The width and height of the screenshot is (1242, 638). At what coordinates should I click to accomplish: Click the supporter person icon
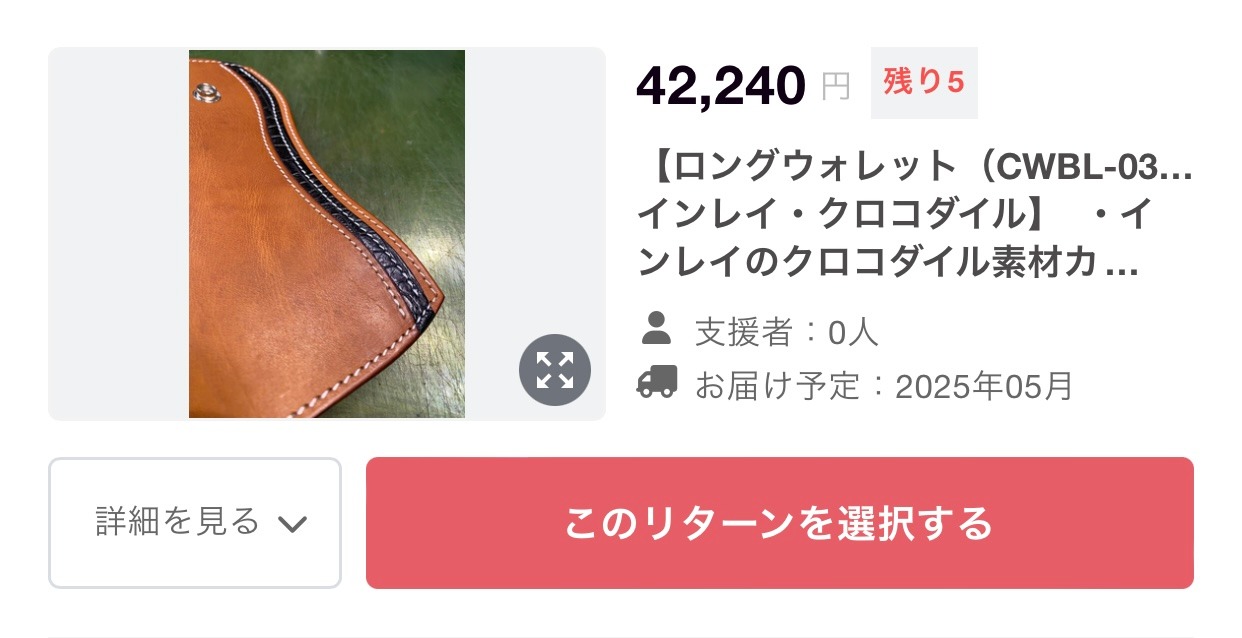pyautogui.click(x=656, y=329)
